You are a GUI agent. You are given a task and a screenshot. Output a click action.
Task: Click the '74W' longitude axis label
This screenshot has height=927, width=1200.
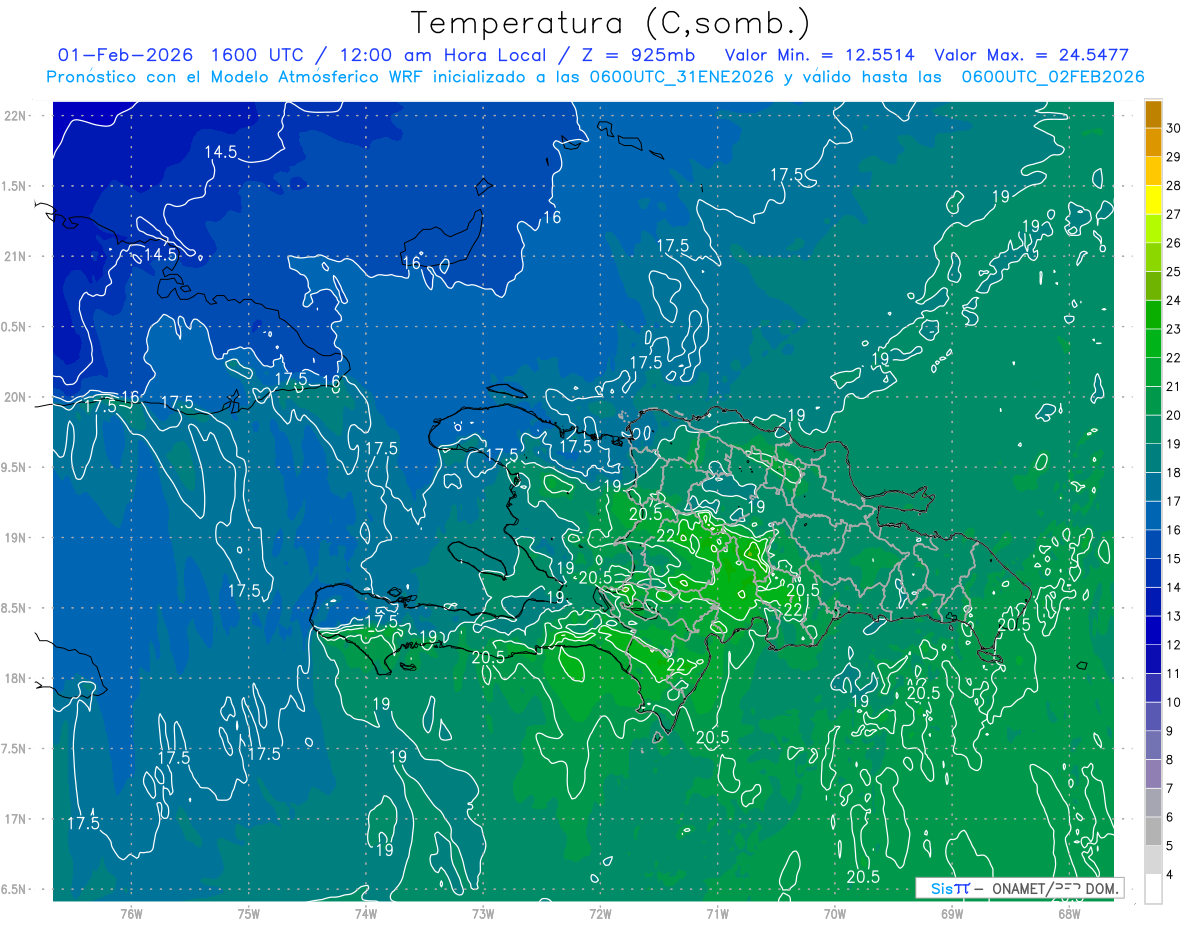[366, 914]
